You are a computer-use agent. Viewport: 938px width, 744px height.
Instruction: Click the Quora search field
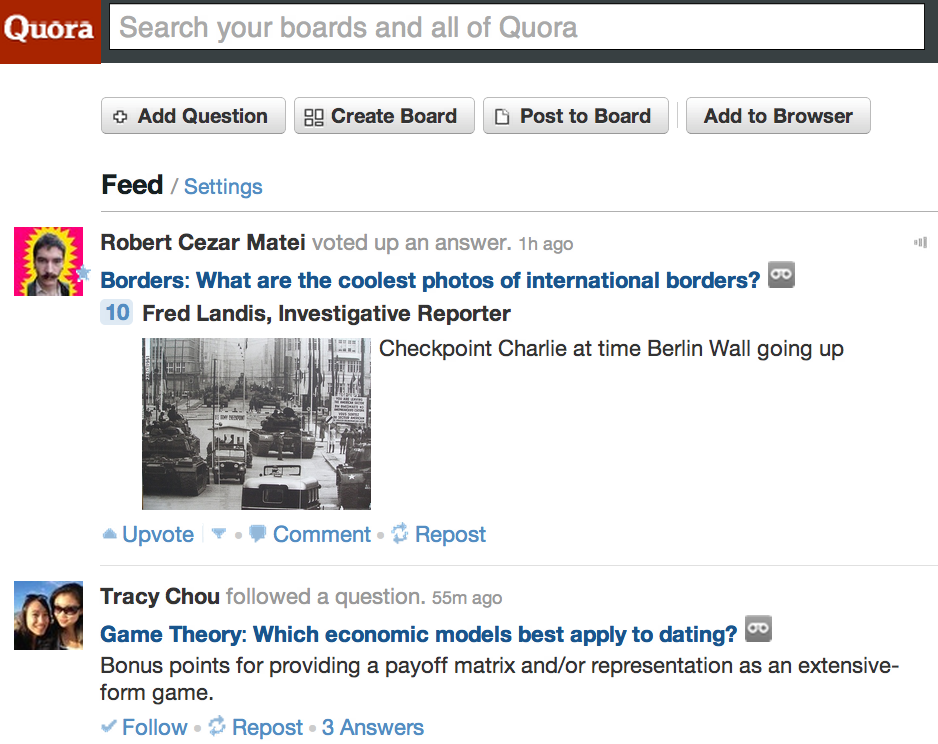[516, 27]
